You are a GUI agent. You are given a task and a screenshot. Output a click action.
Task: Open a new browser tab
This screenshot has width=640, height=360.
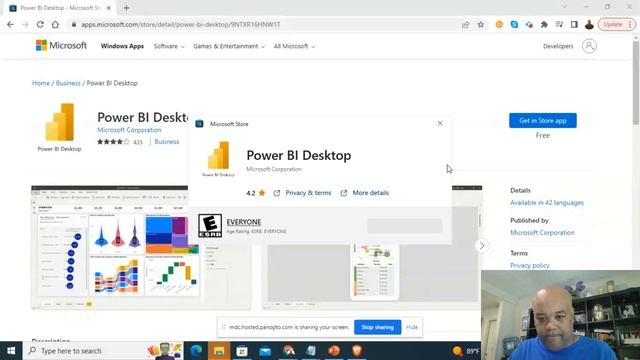[126, 8]
